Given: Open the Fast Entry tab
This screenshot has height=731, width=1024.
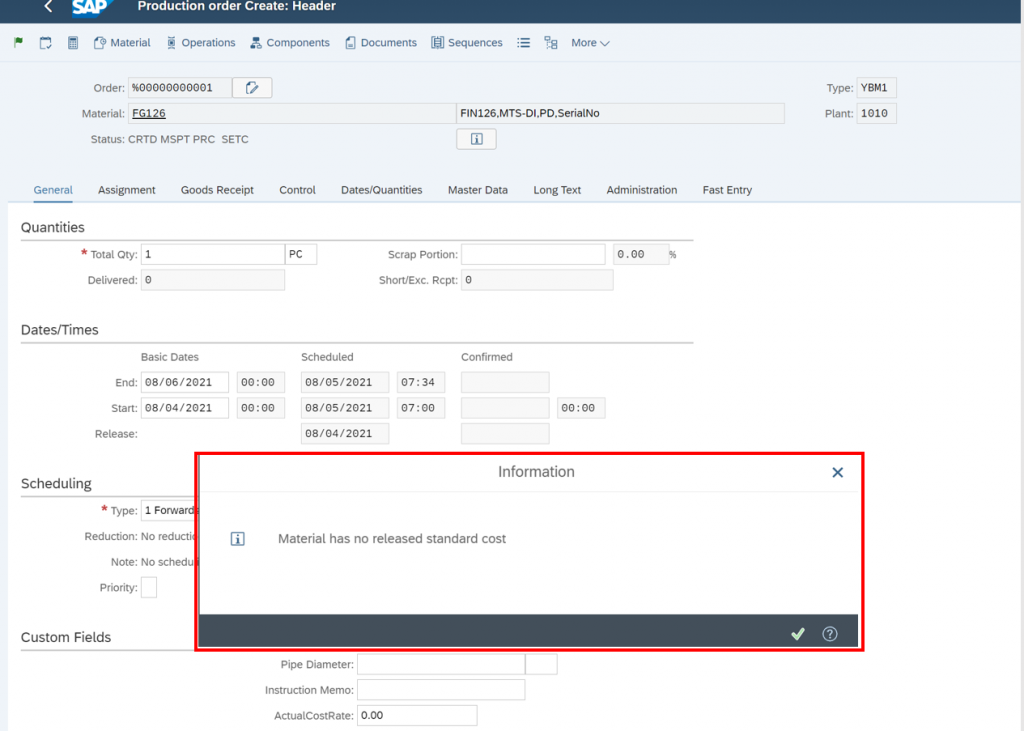Looking at the screenshot, I should click(728, 190).
